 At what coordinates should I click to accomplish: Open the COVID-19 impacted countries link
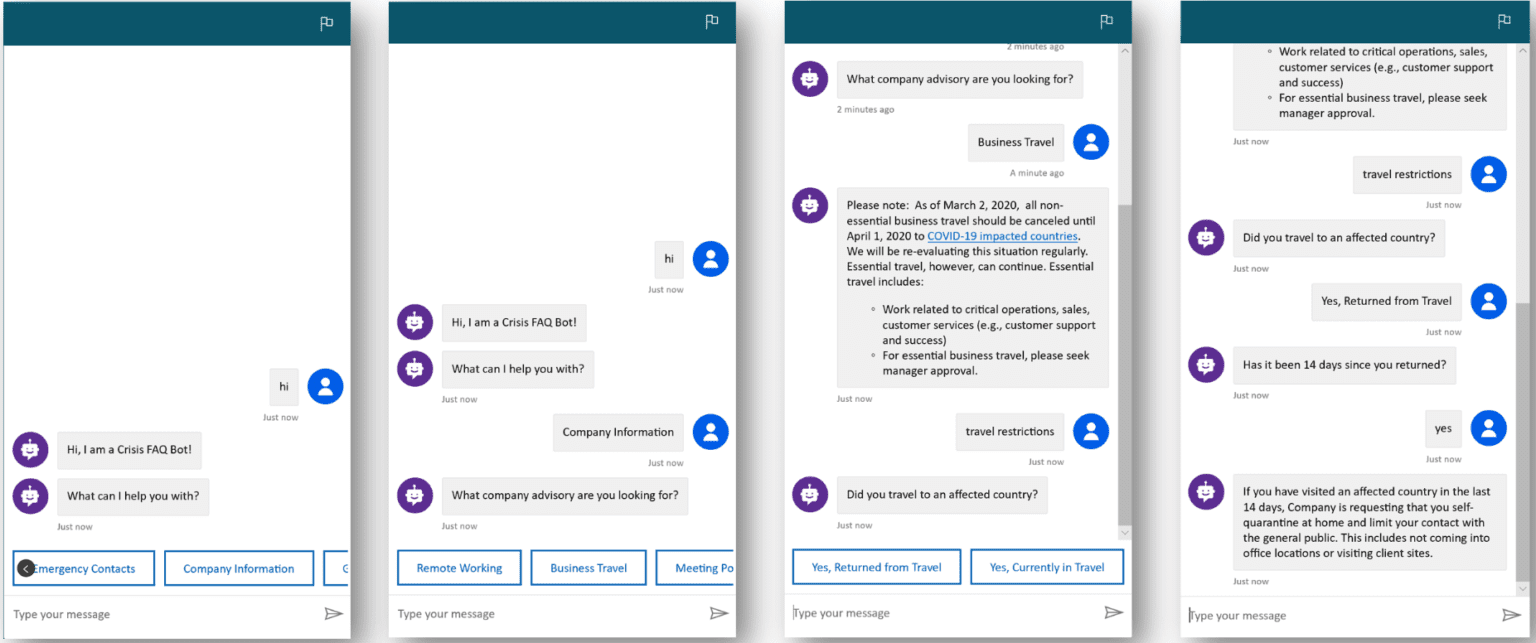pos(1002,236)
